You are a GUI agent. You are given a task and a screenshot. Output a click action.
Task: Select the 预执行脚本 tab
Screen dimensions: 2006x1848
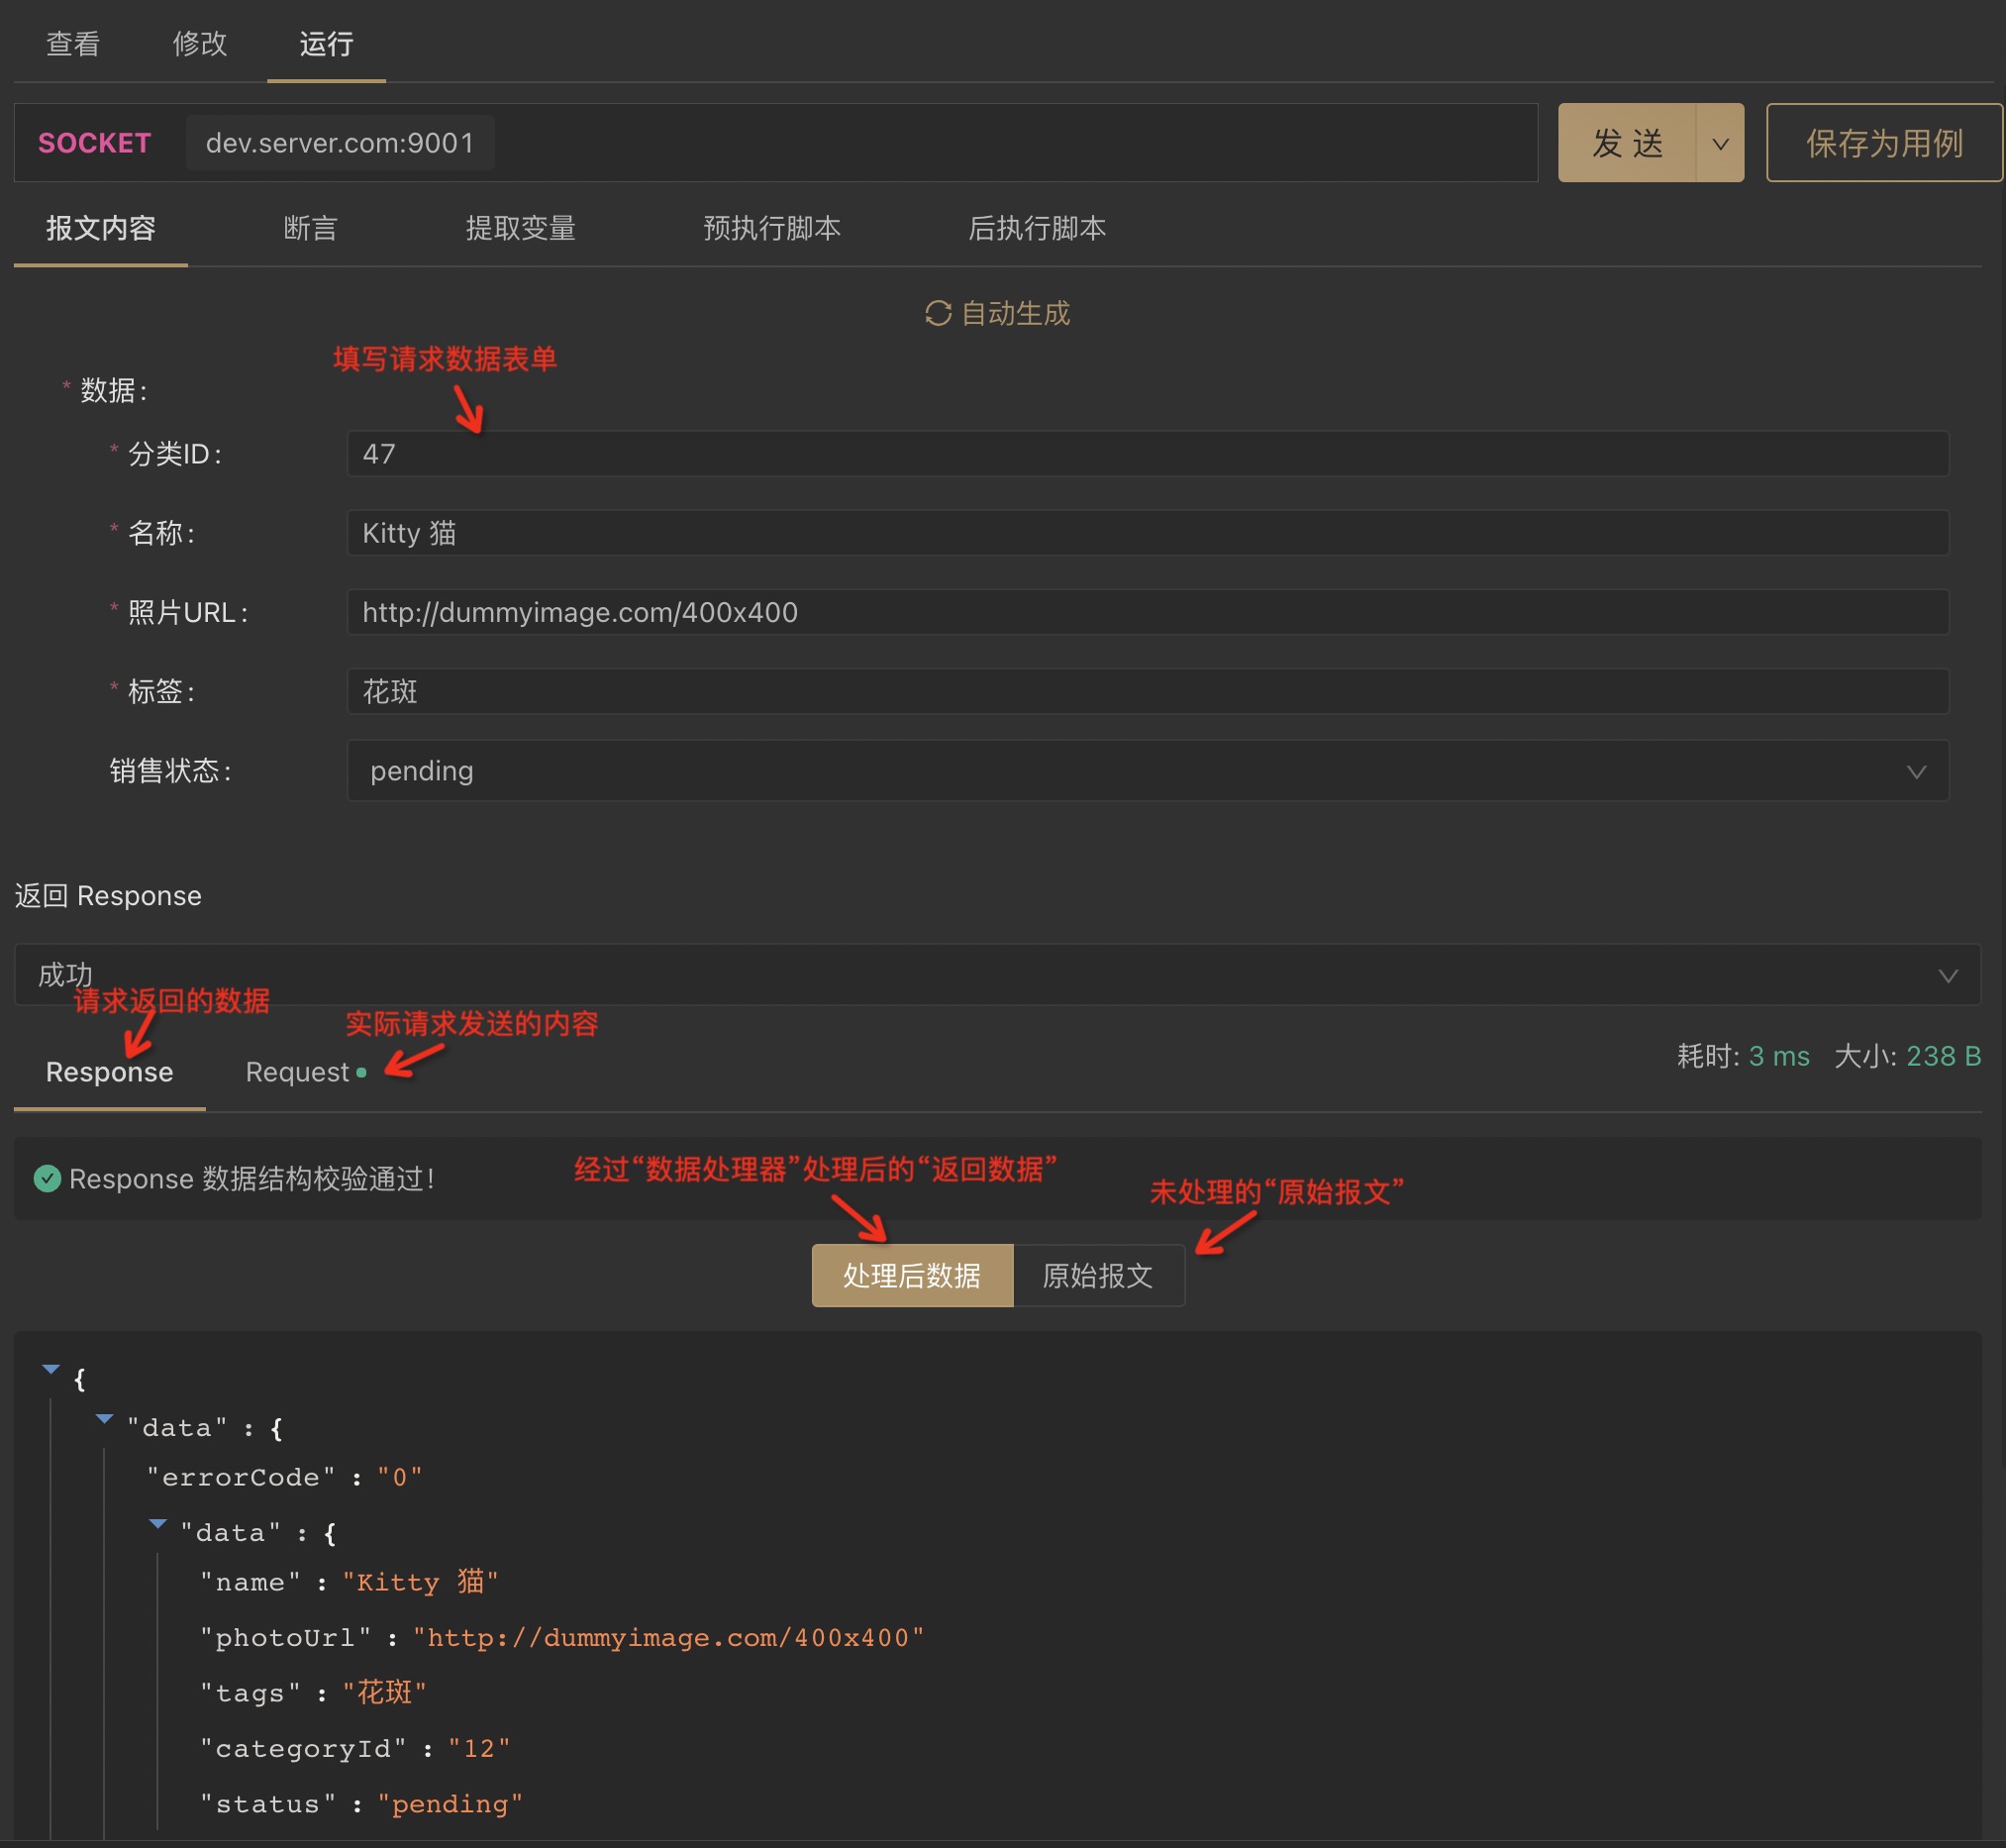[x=771, y=229]
